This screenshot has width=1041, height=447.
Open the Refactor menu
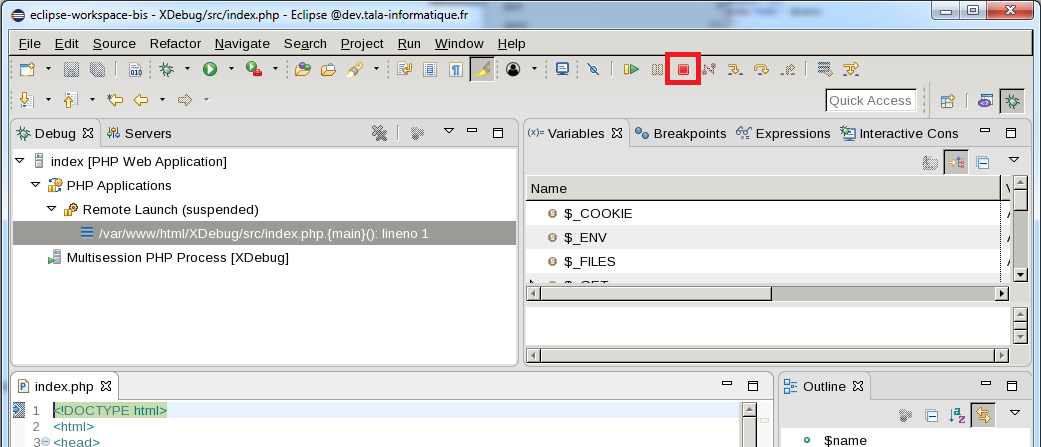tap(175, 44)
